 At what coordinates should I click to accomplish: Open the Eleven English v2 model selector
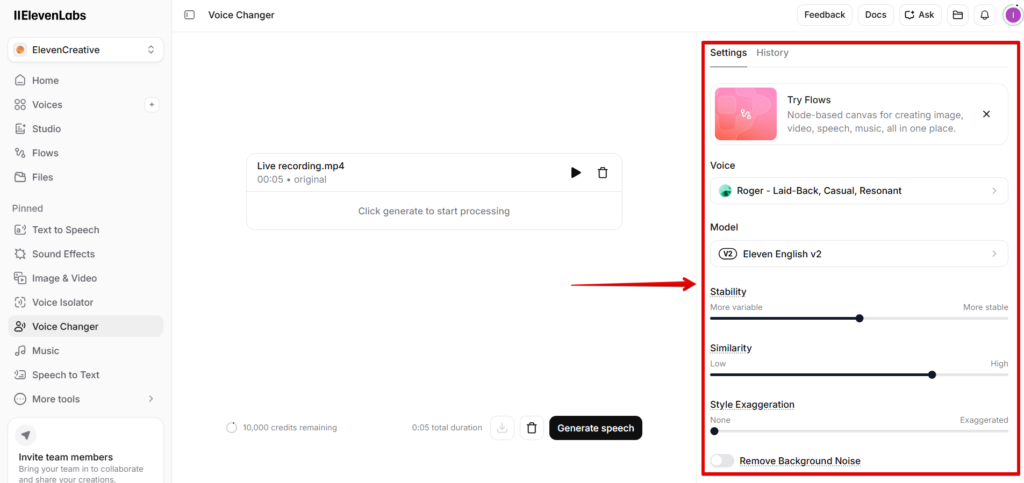[859, 254]
